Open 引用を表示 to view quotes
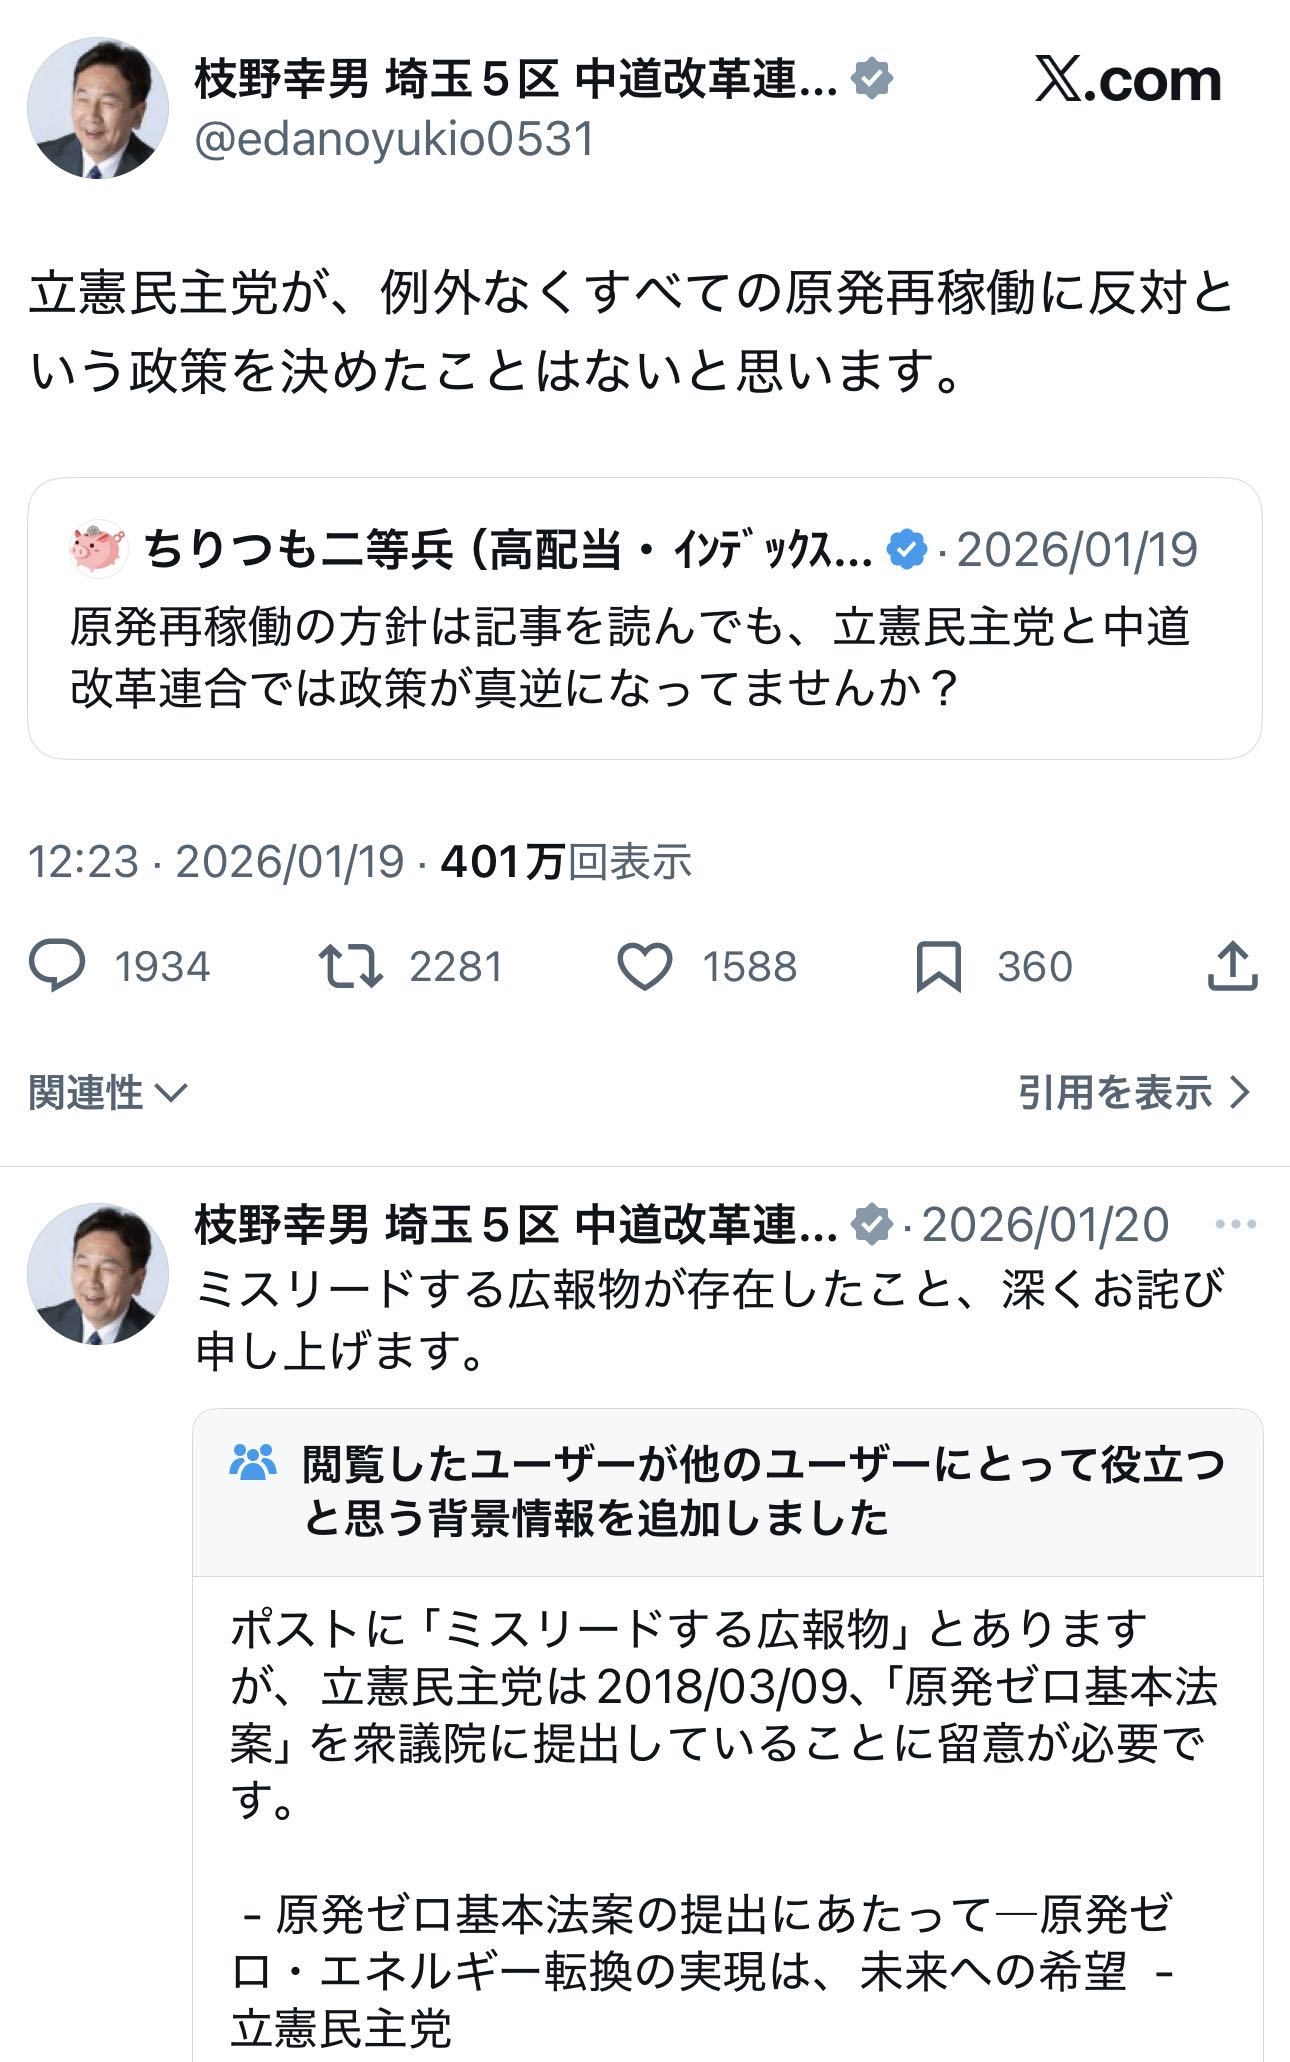The height and width of the screenshot is (2062, 1290). (x=1134, y=1092)
